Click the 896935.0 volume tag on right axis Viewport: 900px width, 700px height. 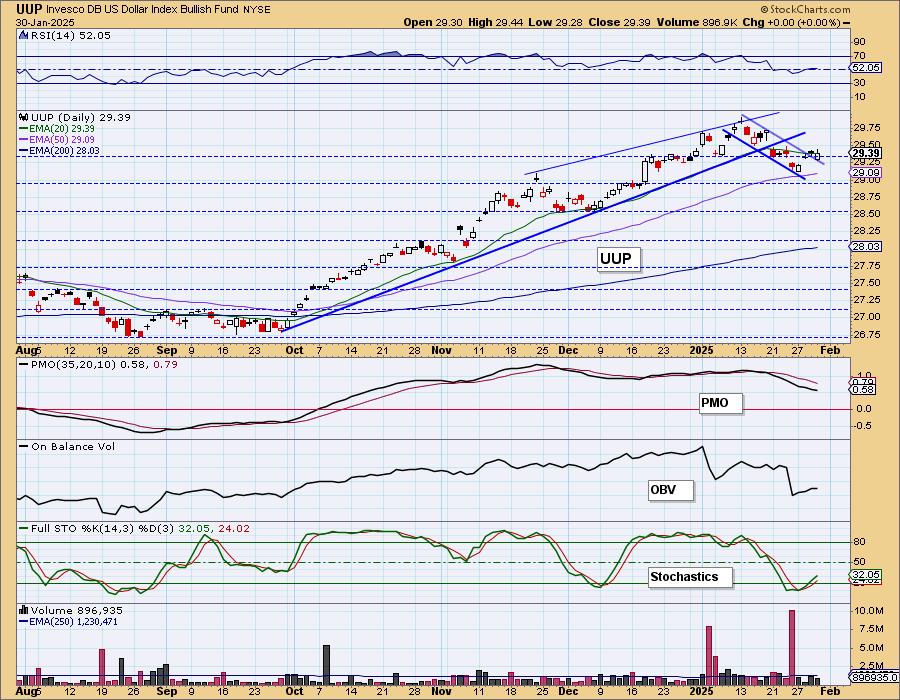click(x=873, y=678)
